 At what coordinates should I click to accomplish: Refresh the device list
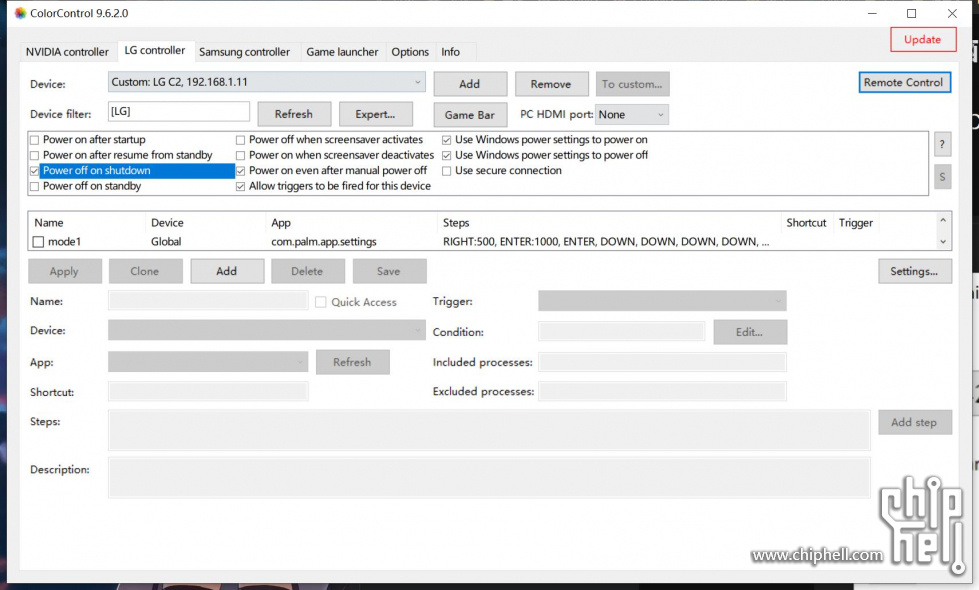pyautogui.click(x=293, y=114)
